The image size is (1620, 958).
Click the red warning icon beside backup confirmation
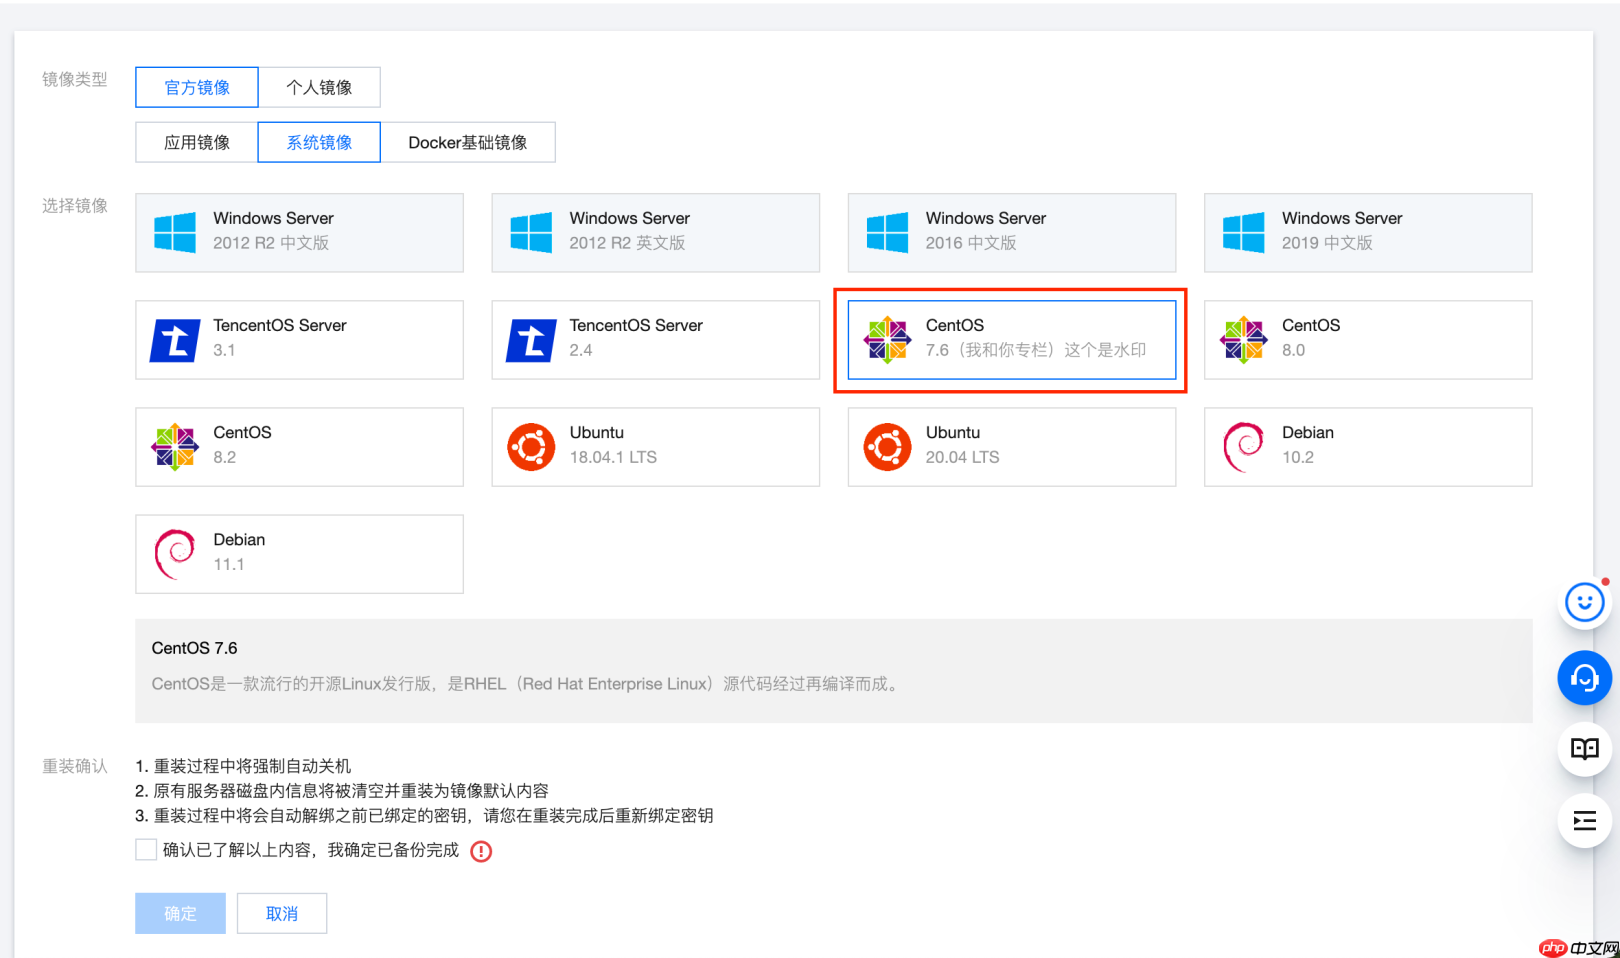click(481, 851)
